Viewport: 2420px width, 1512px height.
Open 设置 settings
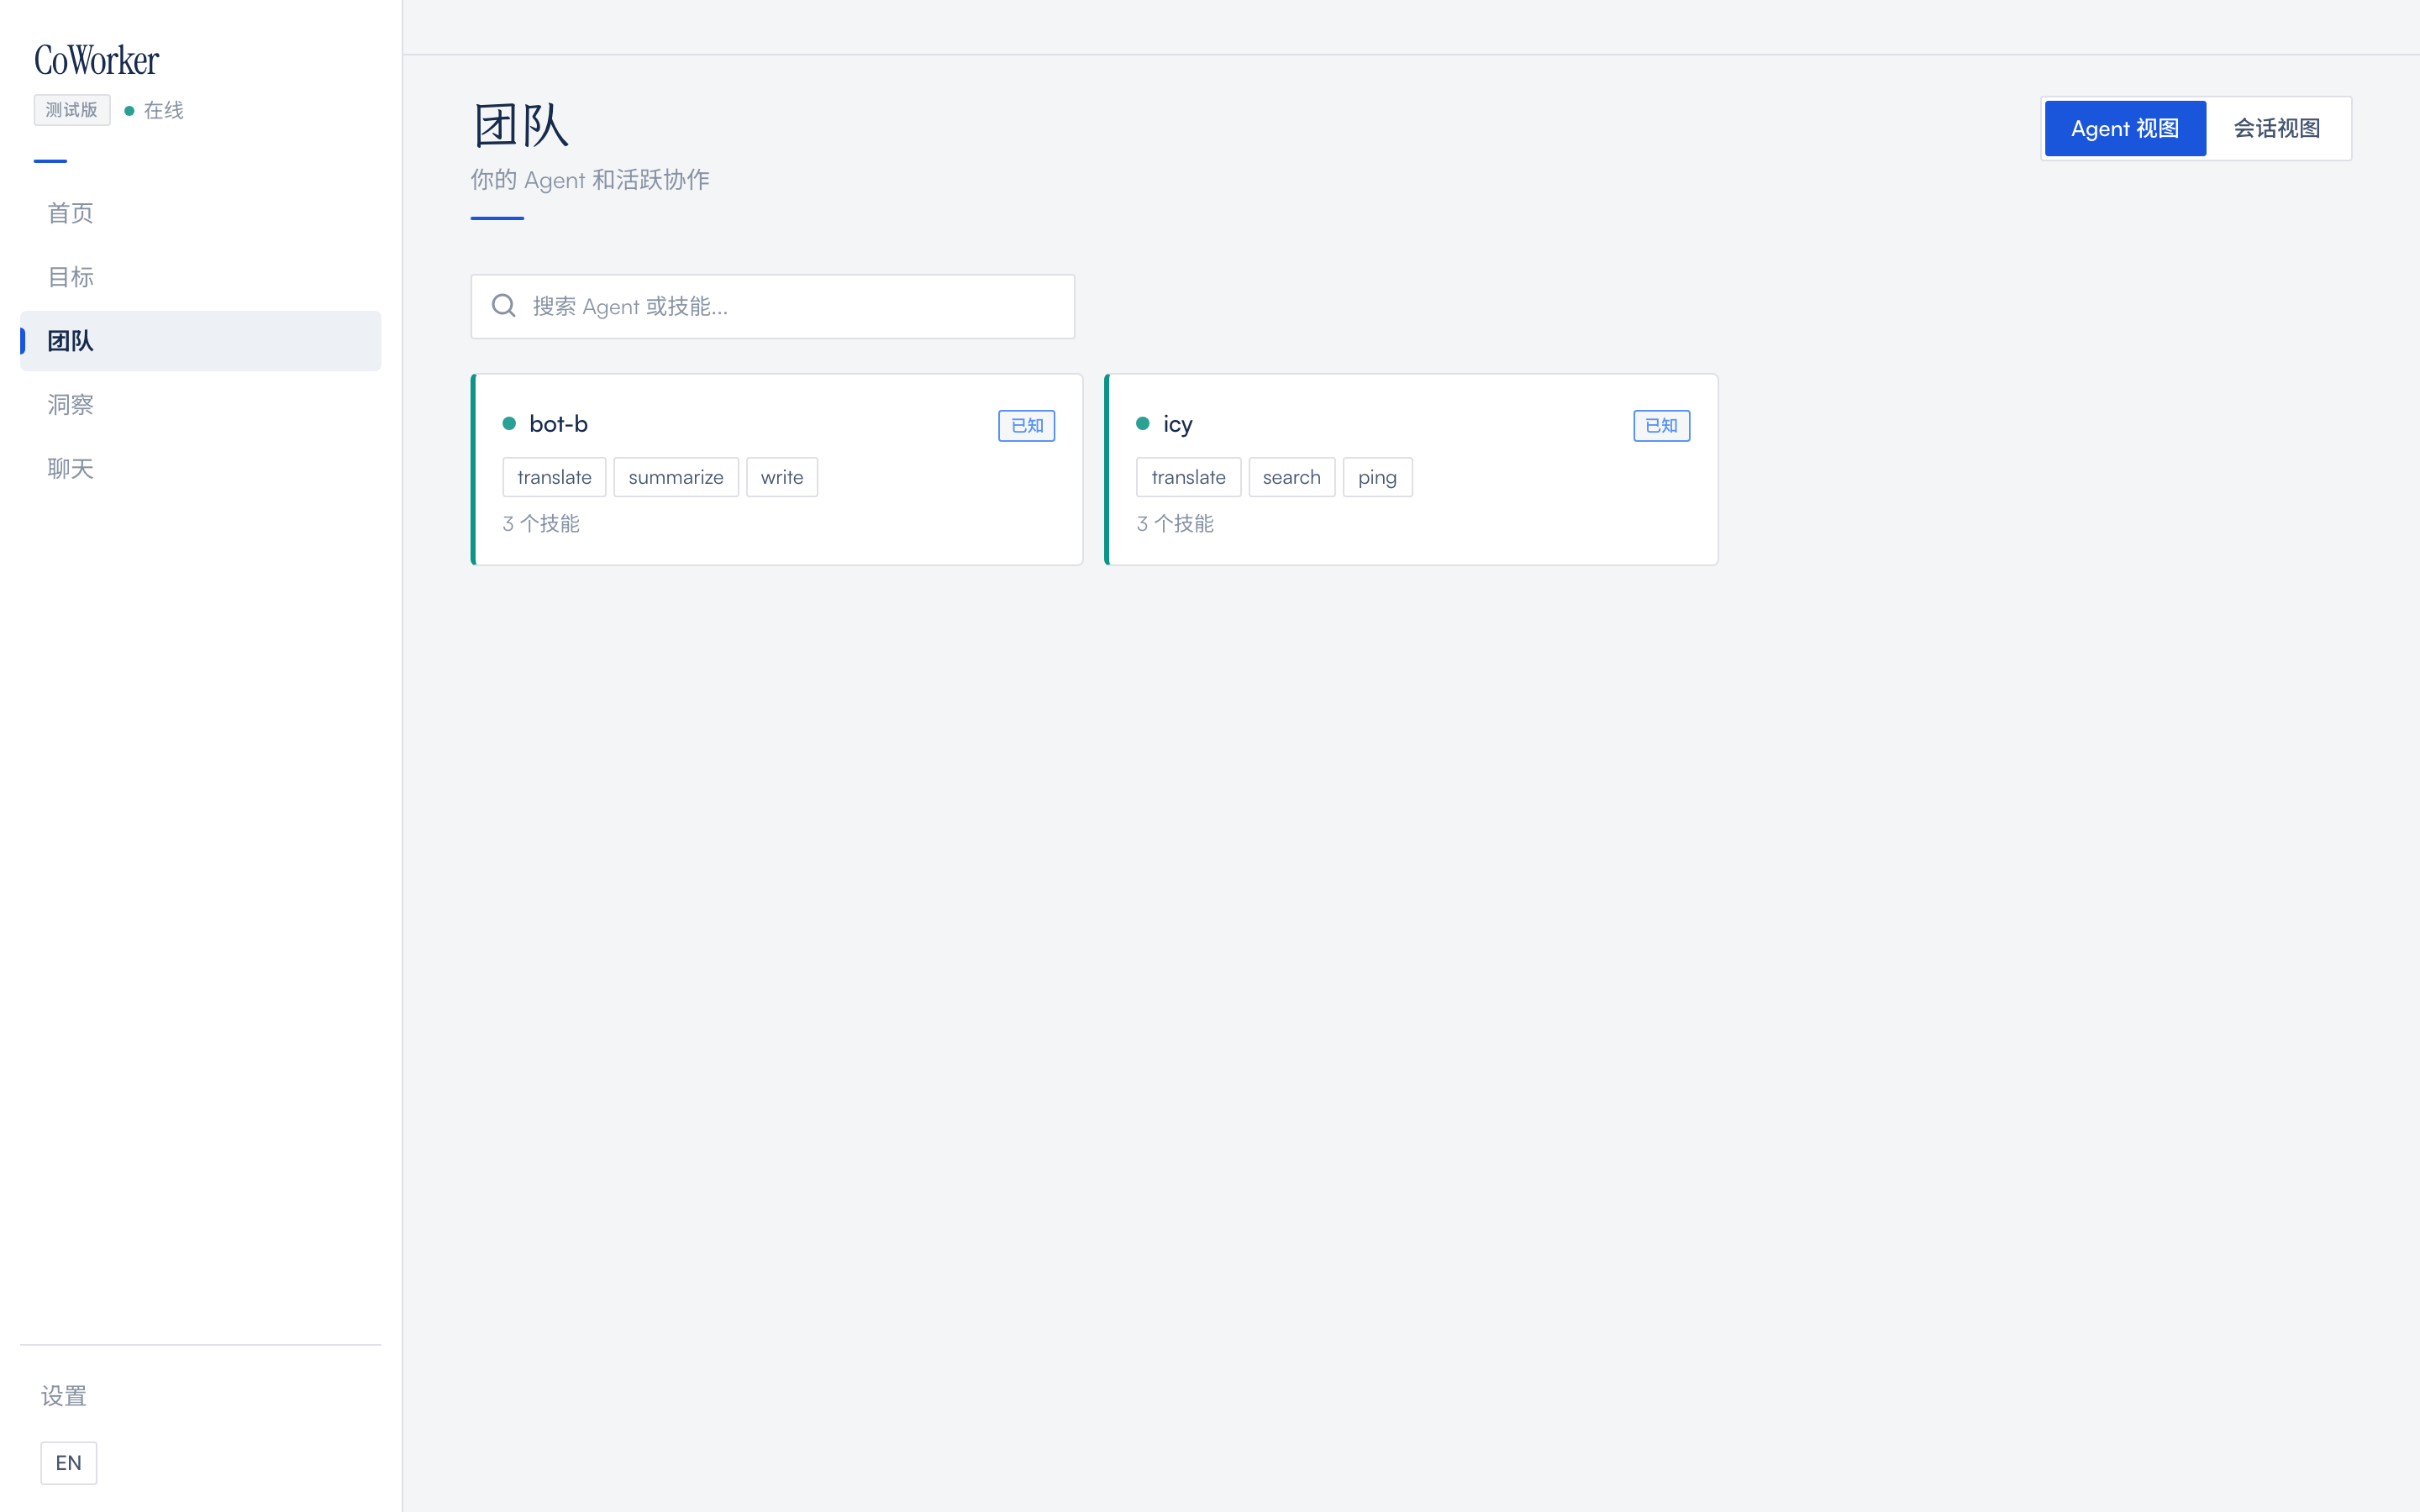click(64, 1396)
